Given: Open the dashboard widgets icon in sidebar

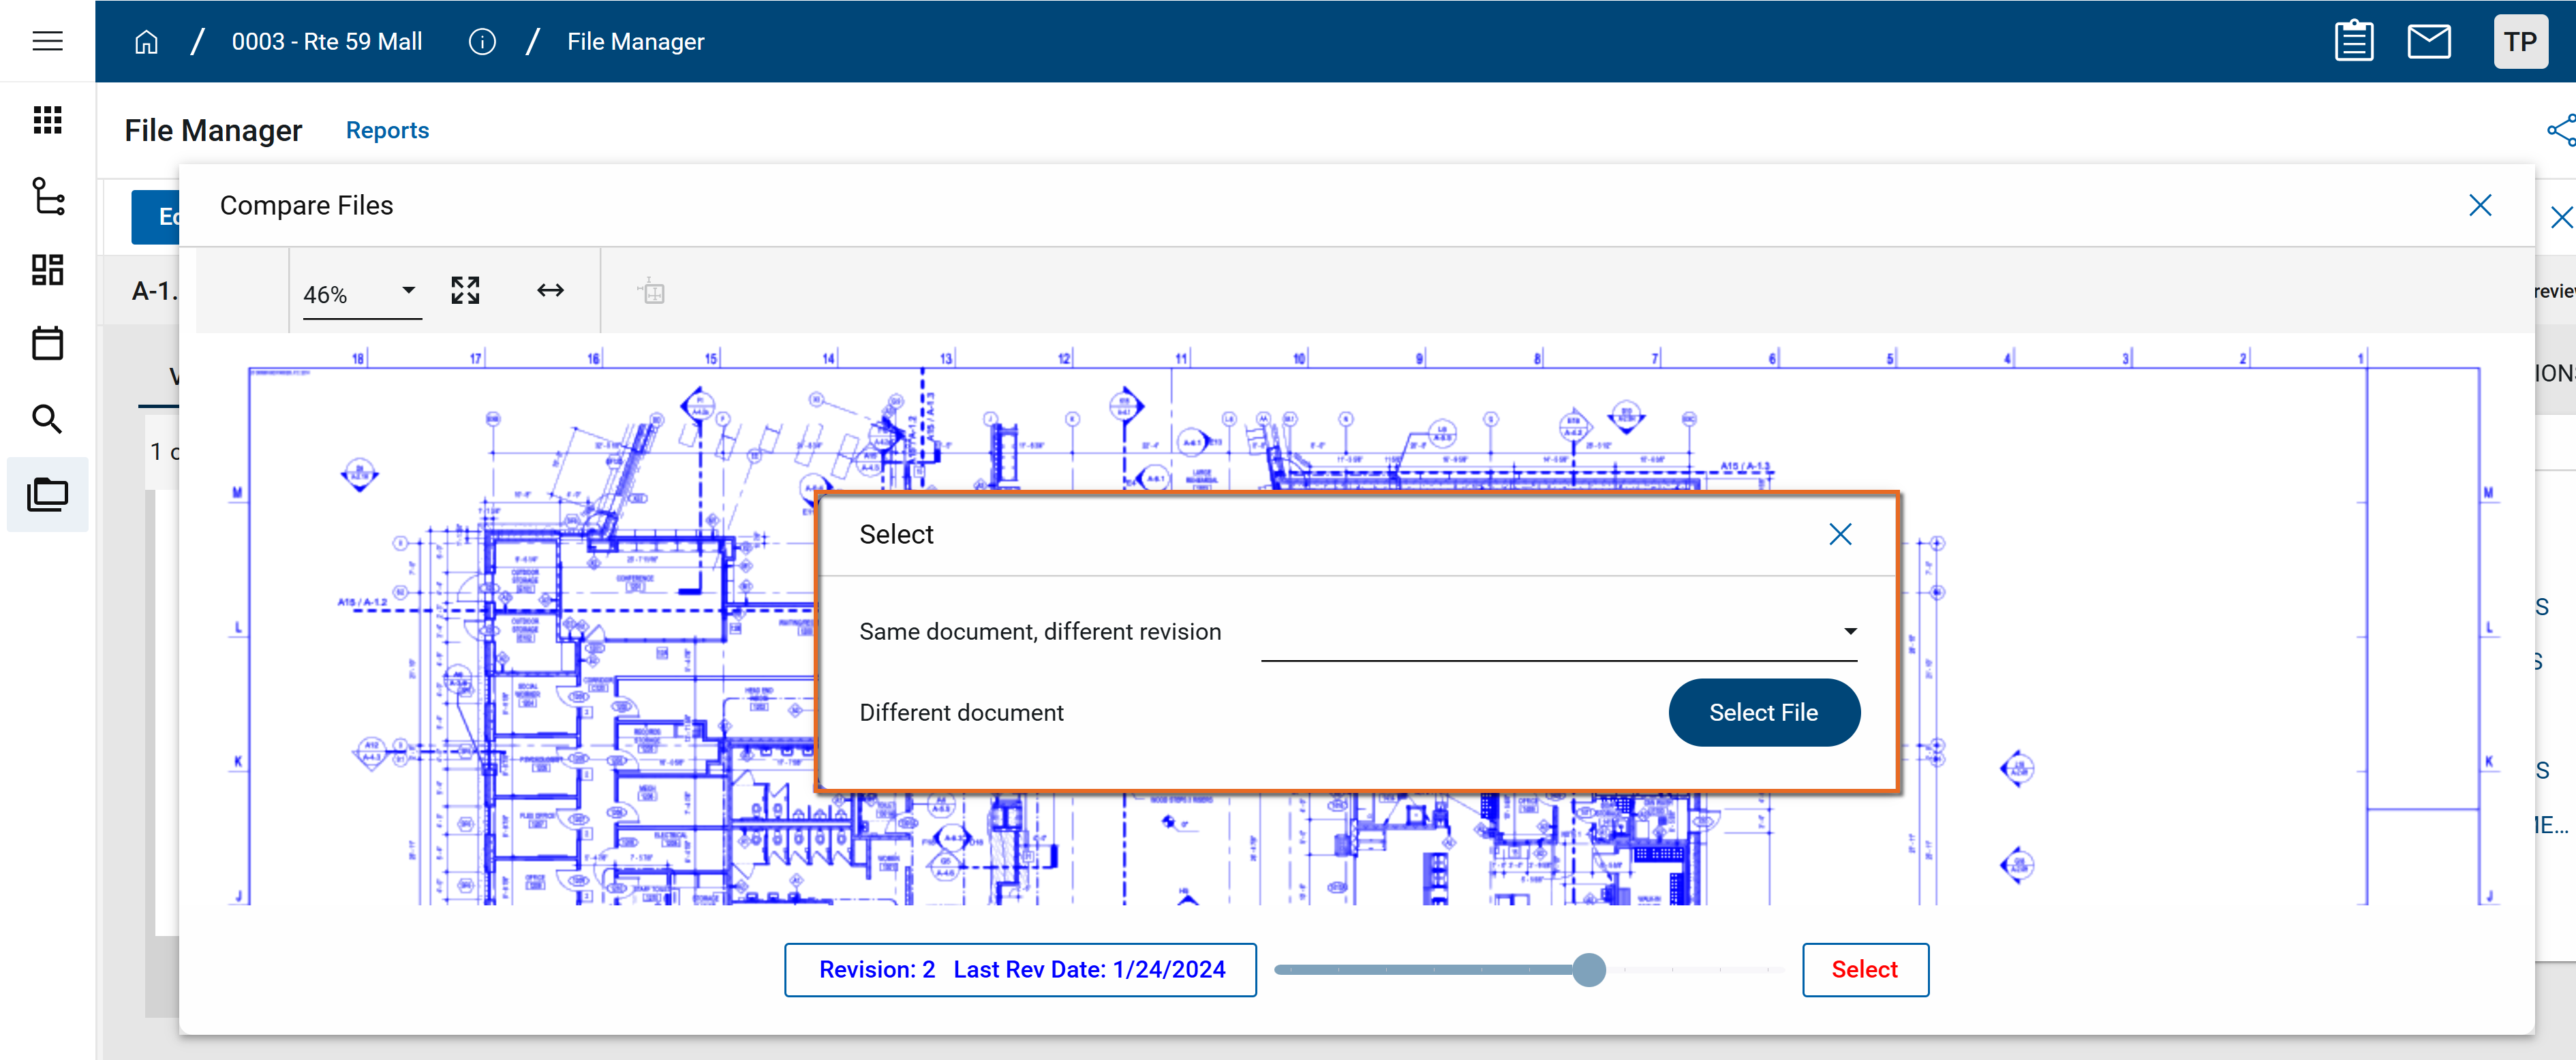Looking at the screenshot, I should pos(47,270).
